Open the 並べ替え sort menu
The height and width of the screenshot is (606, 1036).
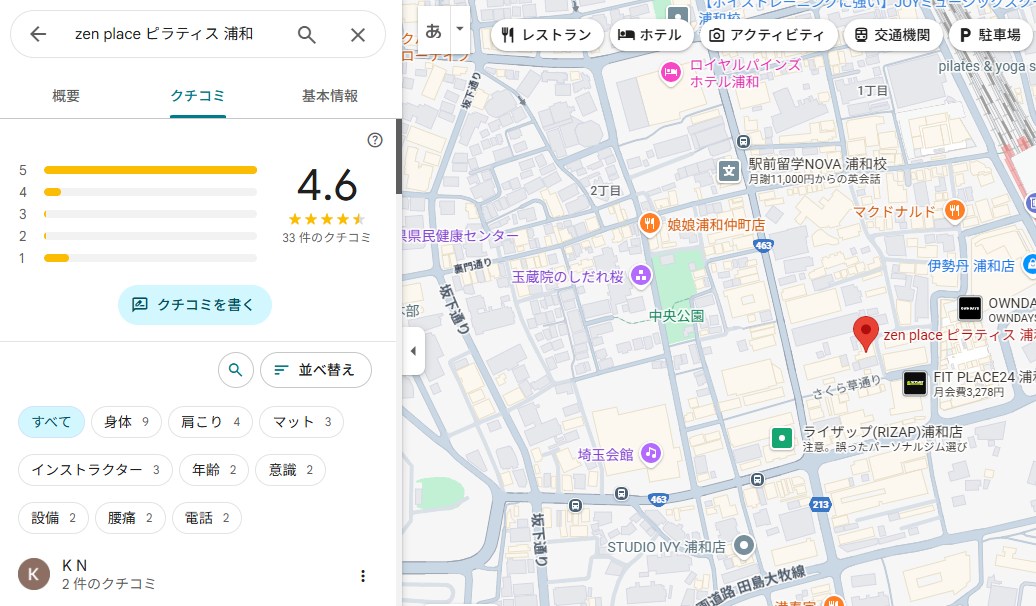pos(316,370)
